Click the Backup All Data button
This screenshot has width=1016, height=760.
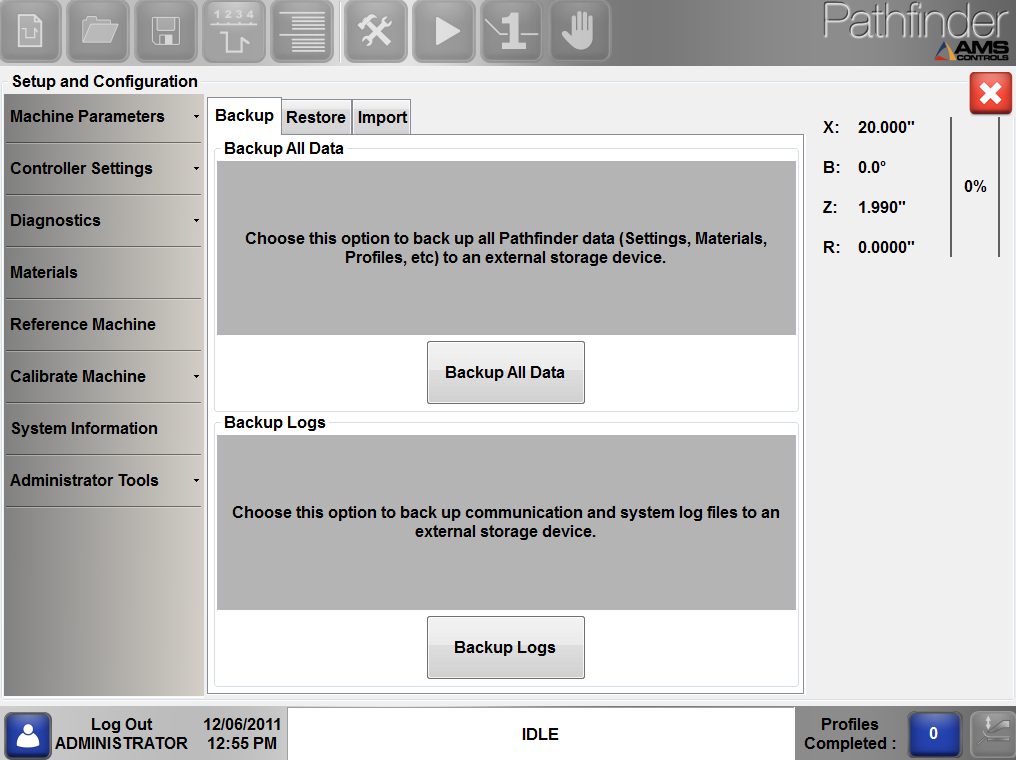point(505,373)
